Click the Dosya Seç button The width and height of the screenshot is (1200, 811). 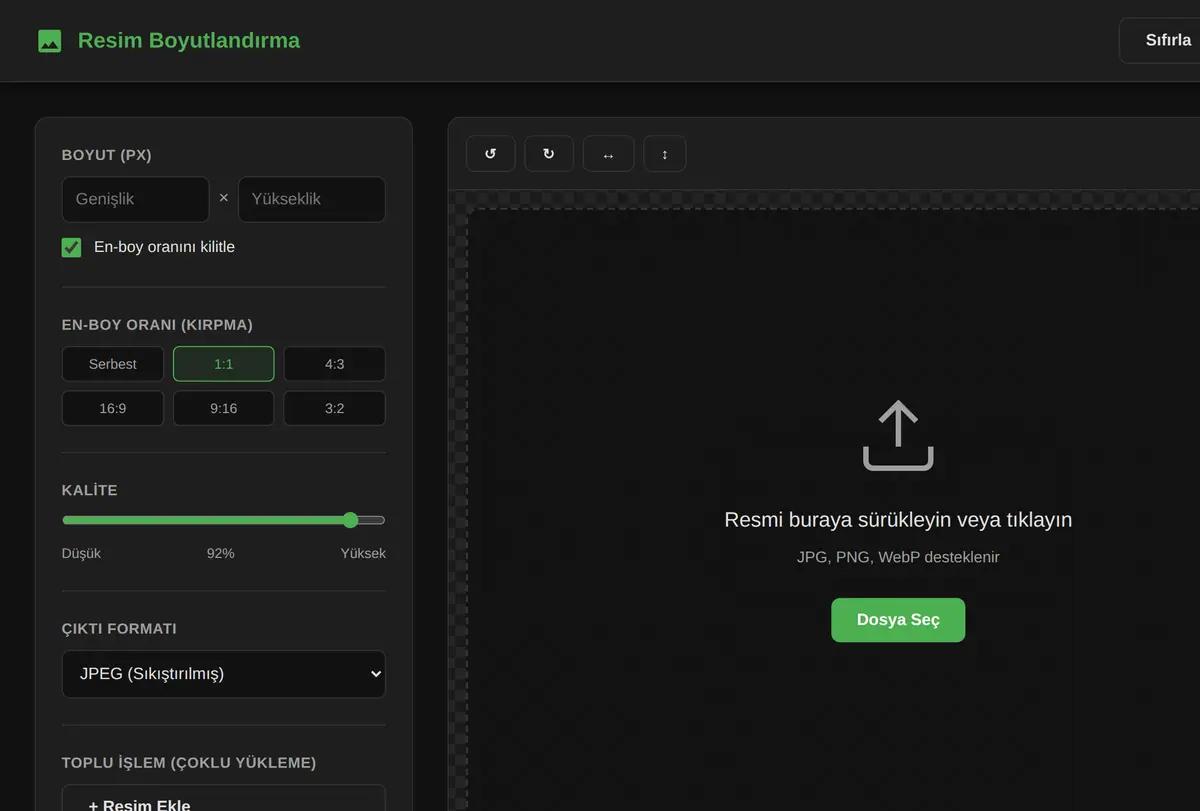(898, 620)
